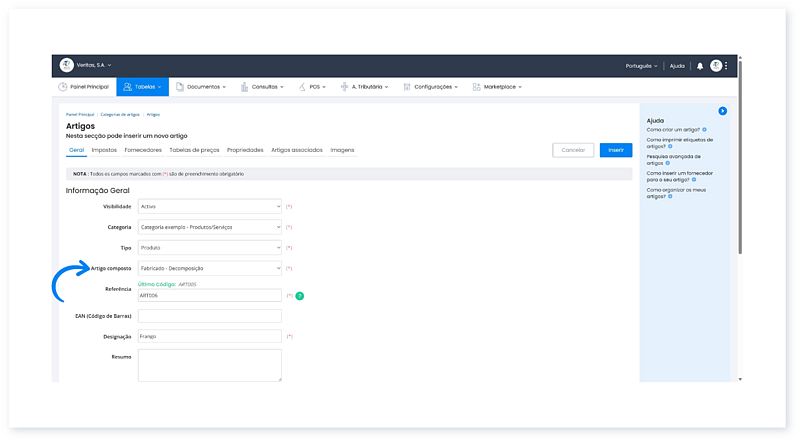This screenshot has width=800, height=442.
Task: Collapse the Ajuda help panel arrow
Action: tap(722, 111)
